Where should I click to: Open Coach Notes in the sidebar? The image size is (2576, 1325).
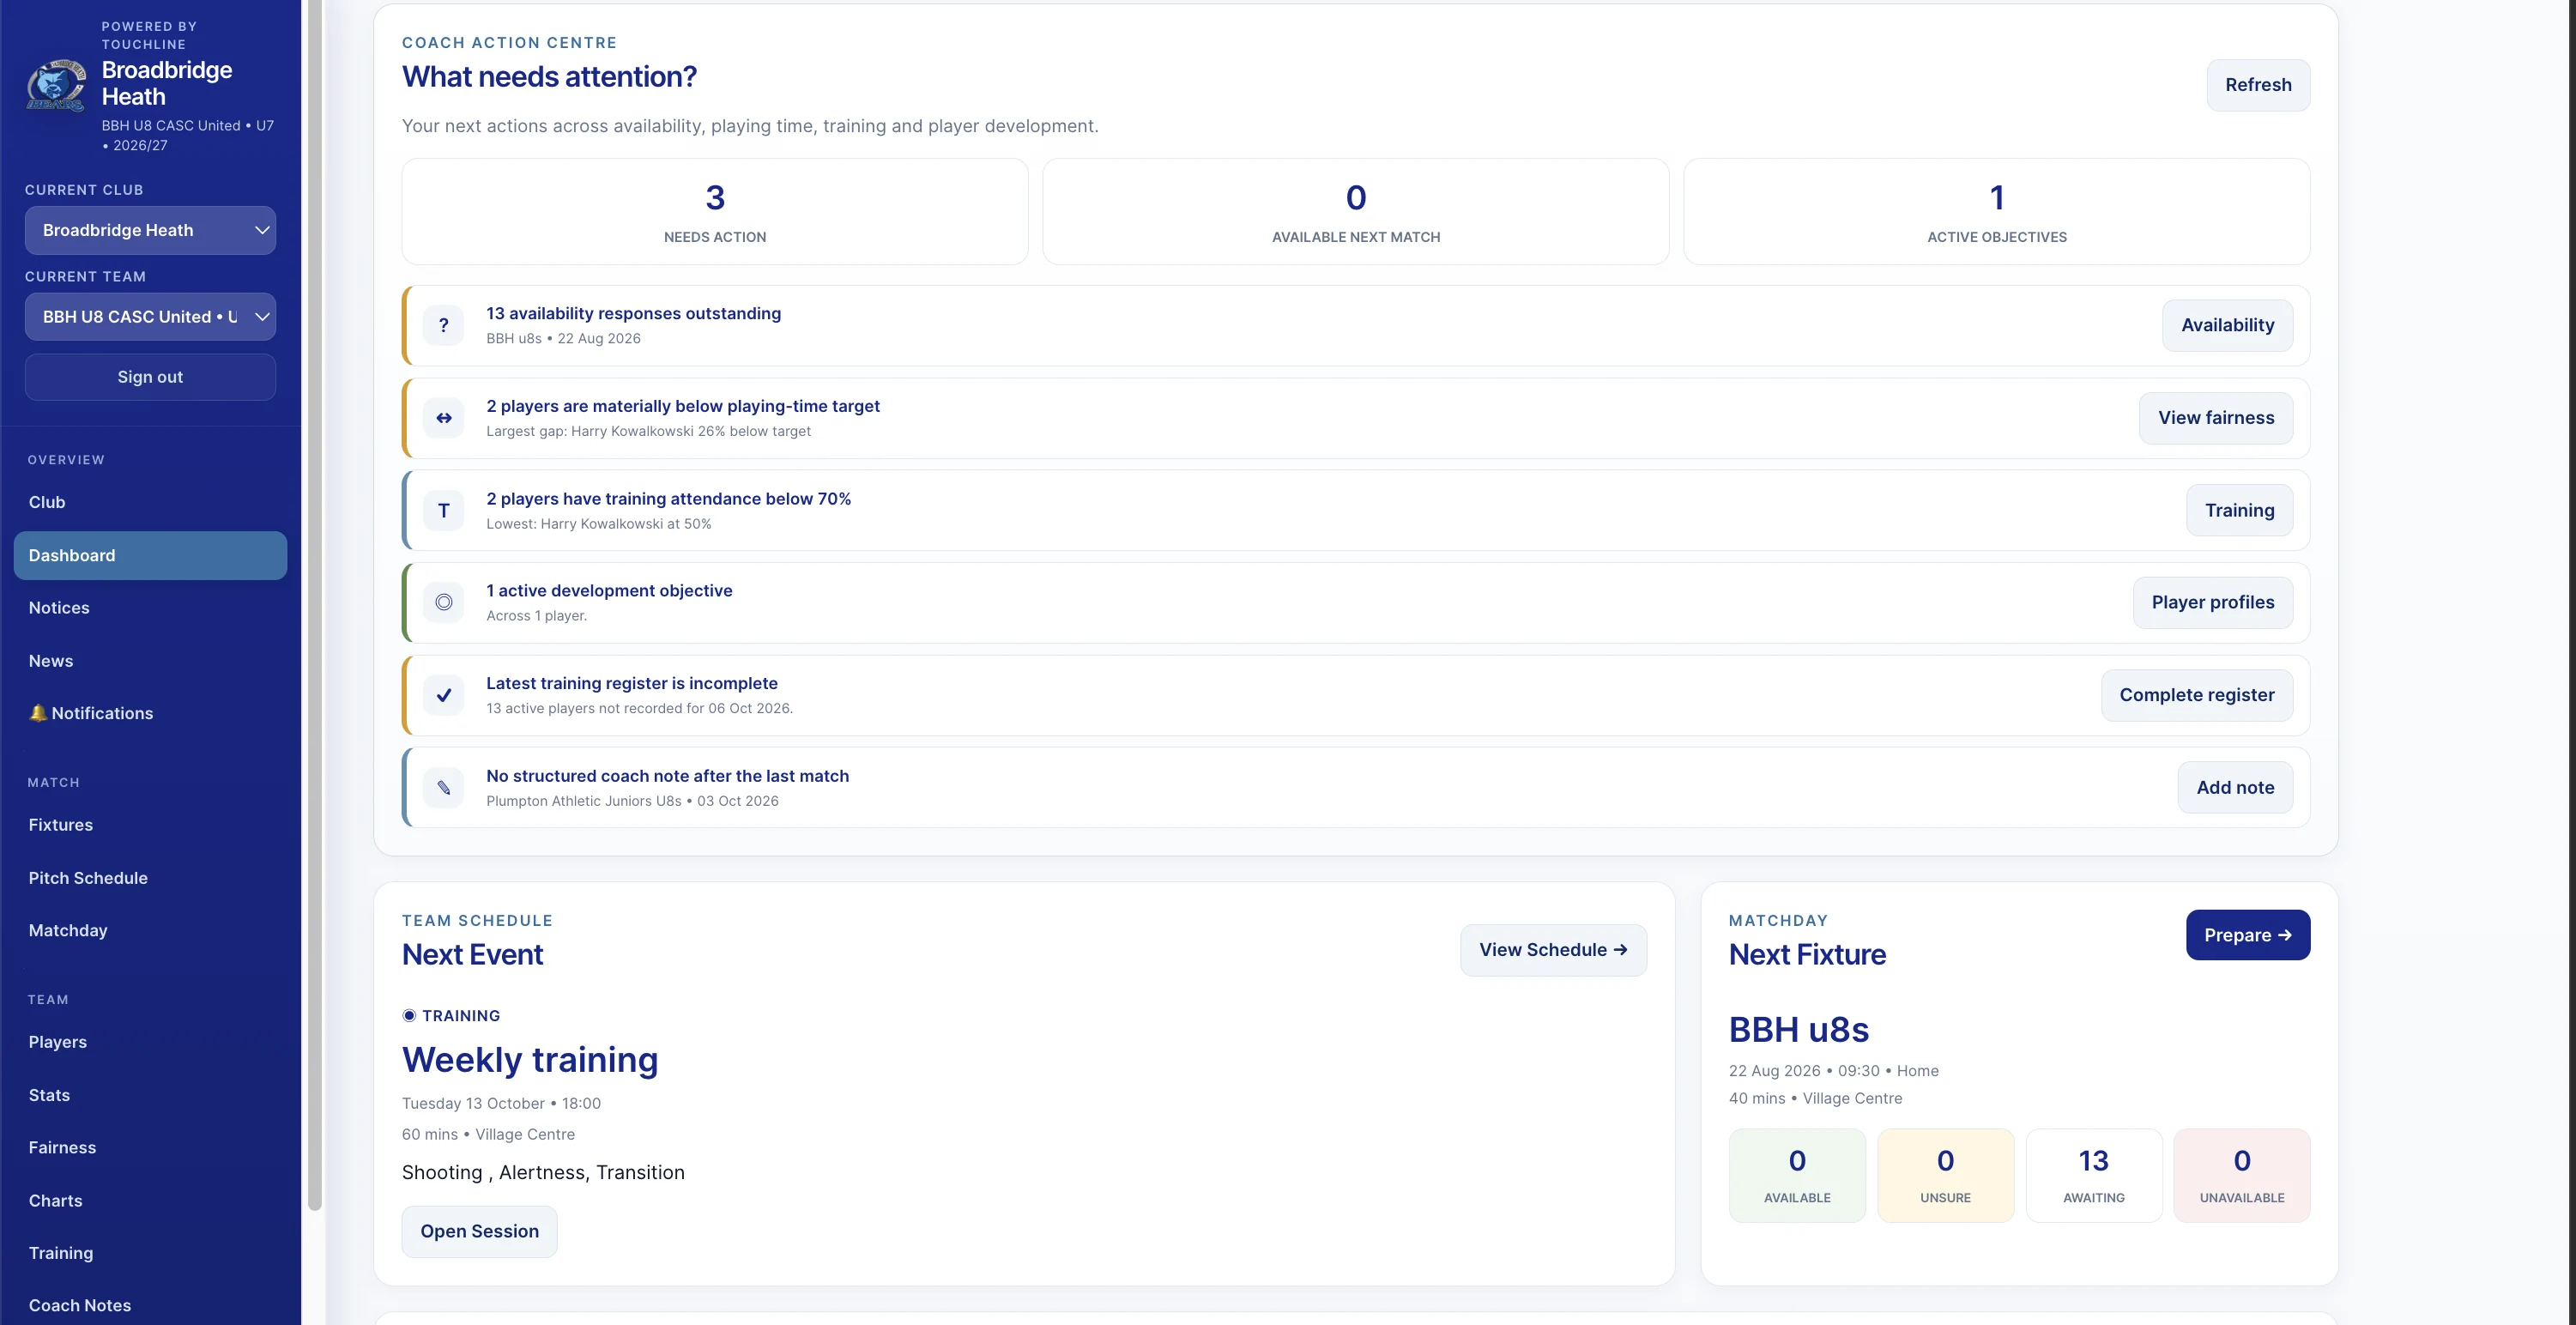[150, 1305]
